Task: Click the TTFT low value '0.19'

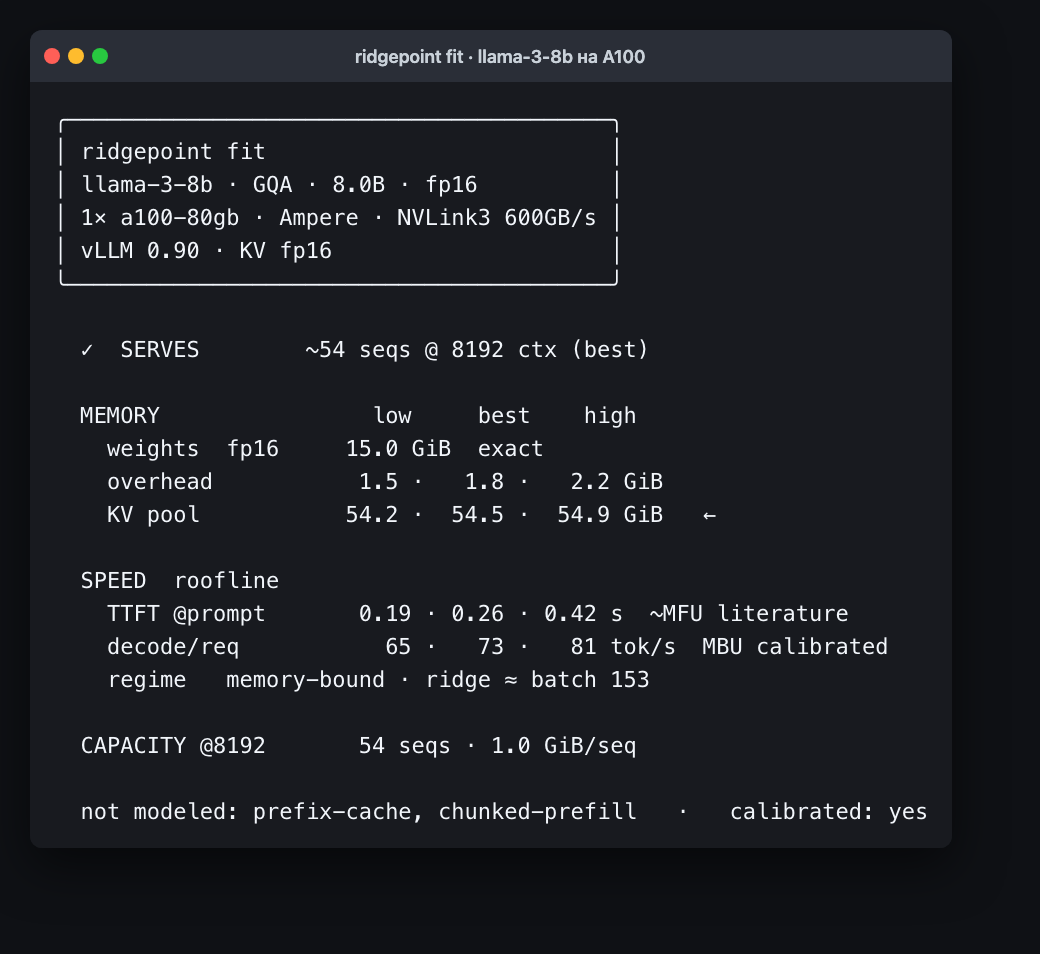Action: pyautogui.click(x=385, y=614)
